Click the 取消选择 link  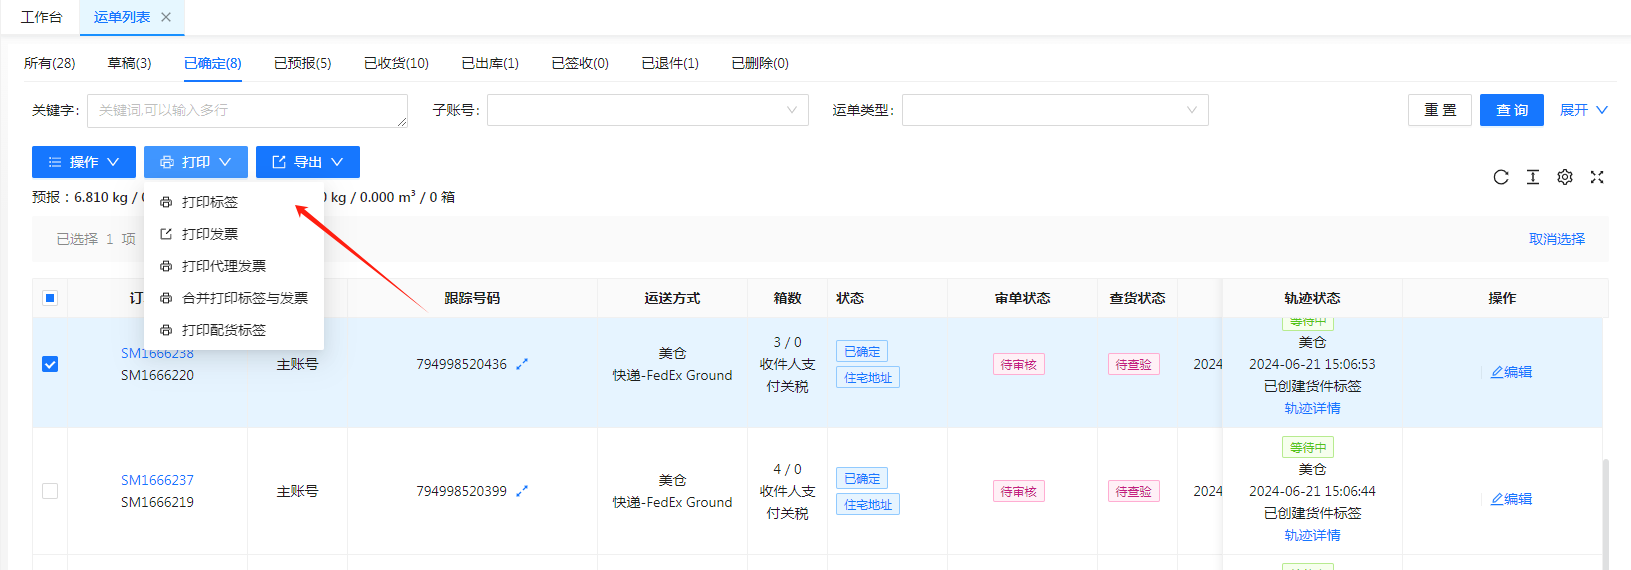1556,239
